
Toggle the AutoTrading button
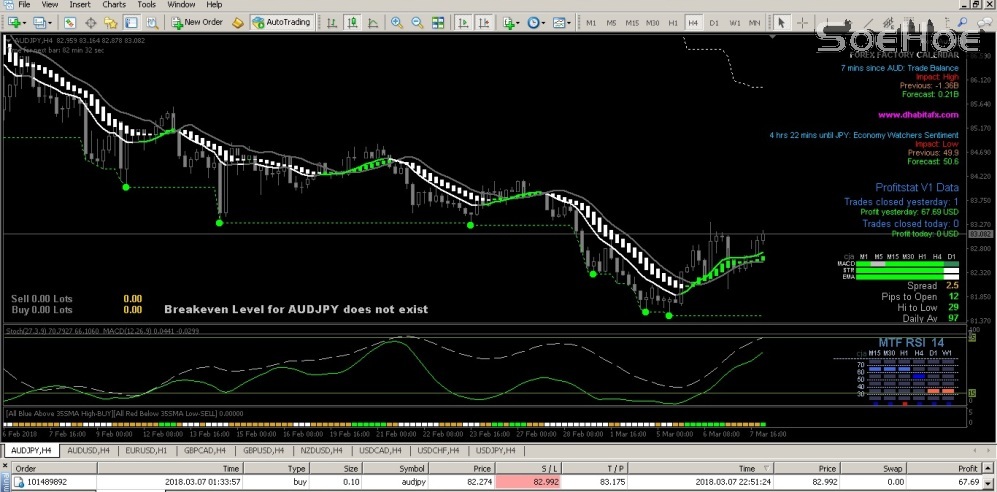[282, 22]
